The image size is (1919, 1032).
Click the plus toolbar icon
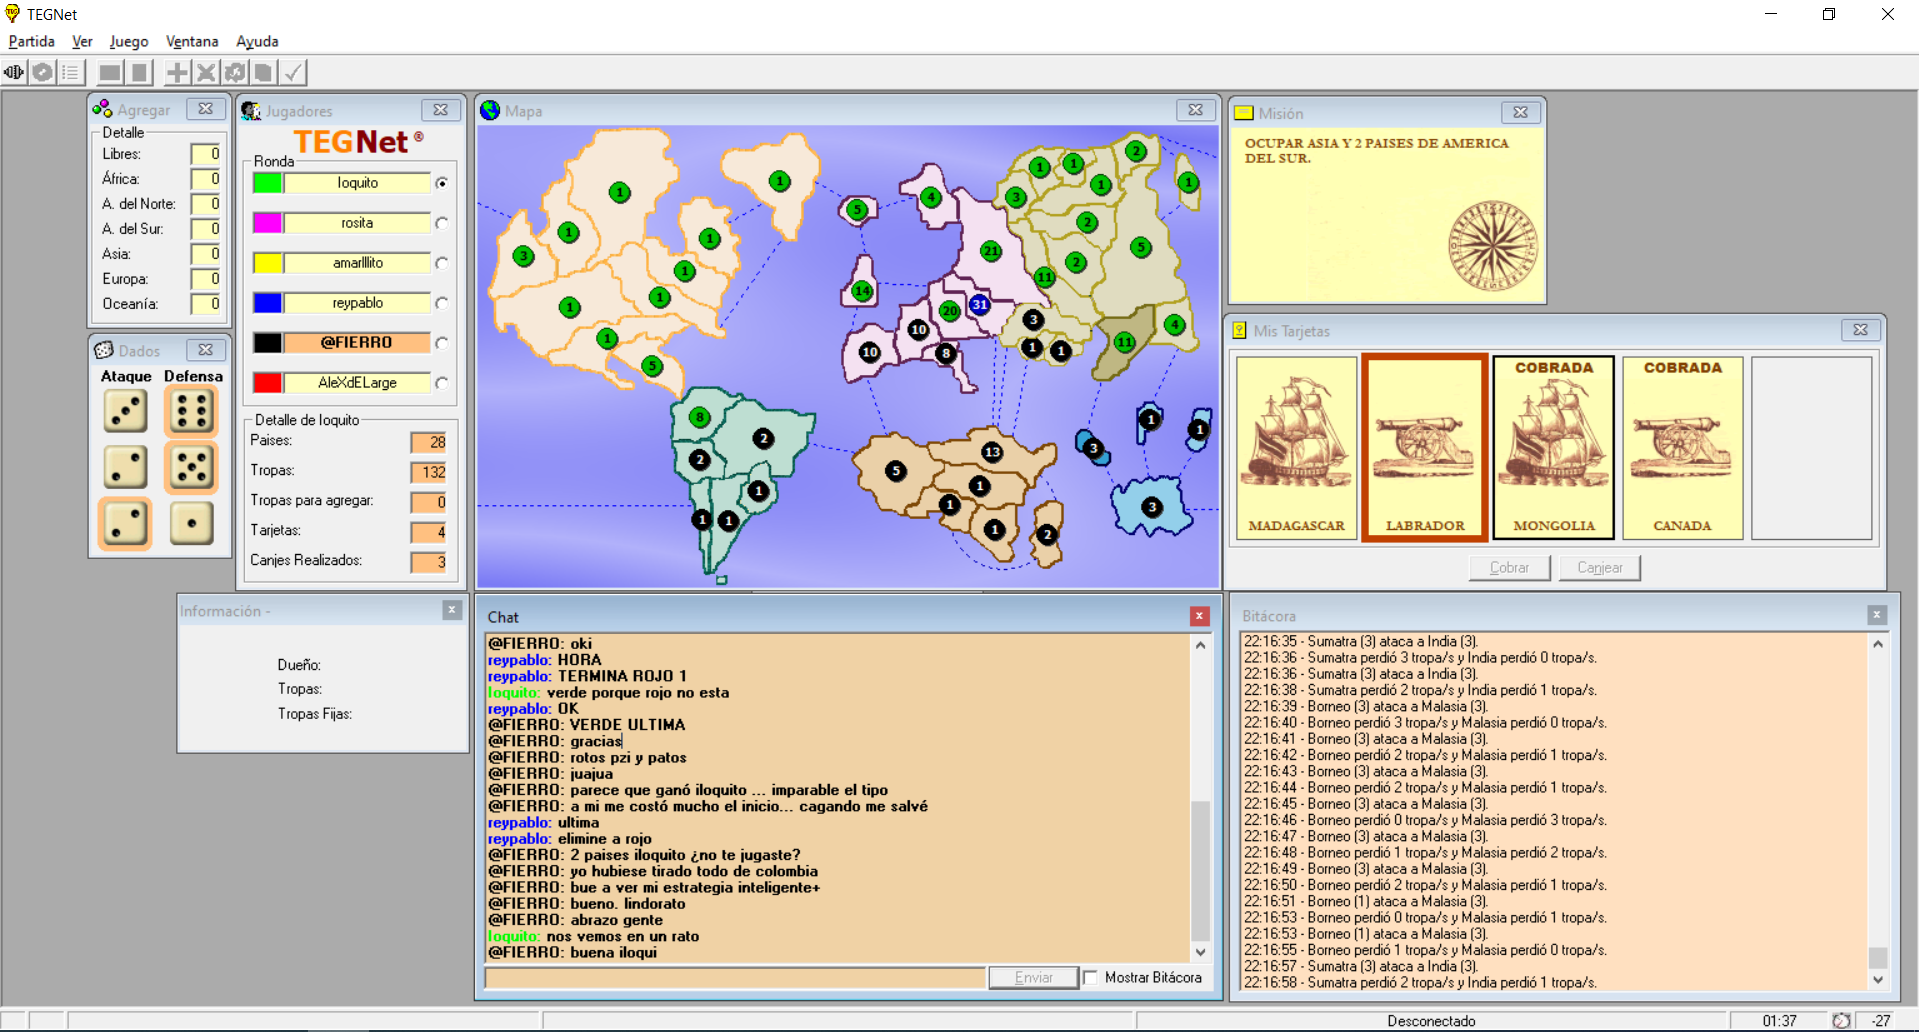pos(177,72)
